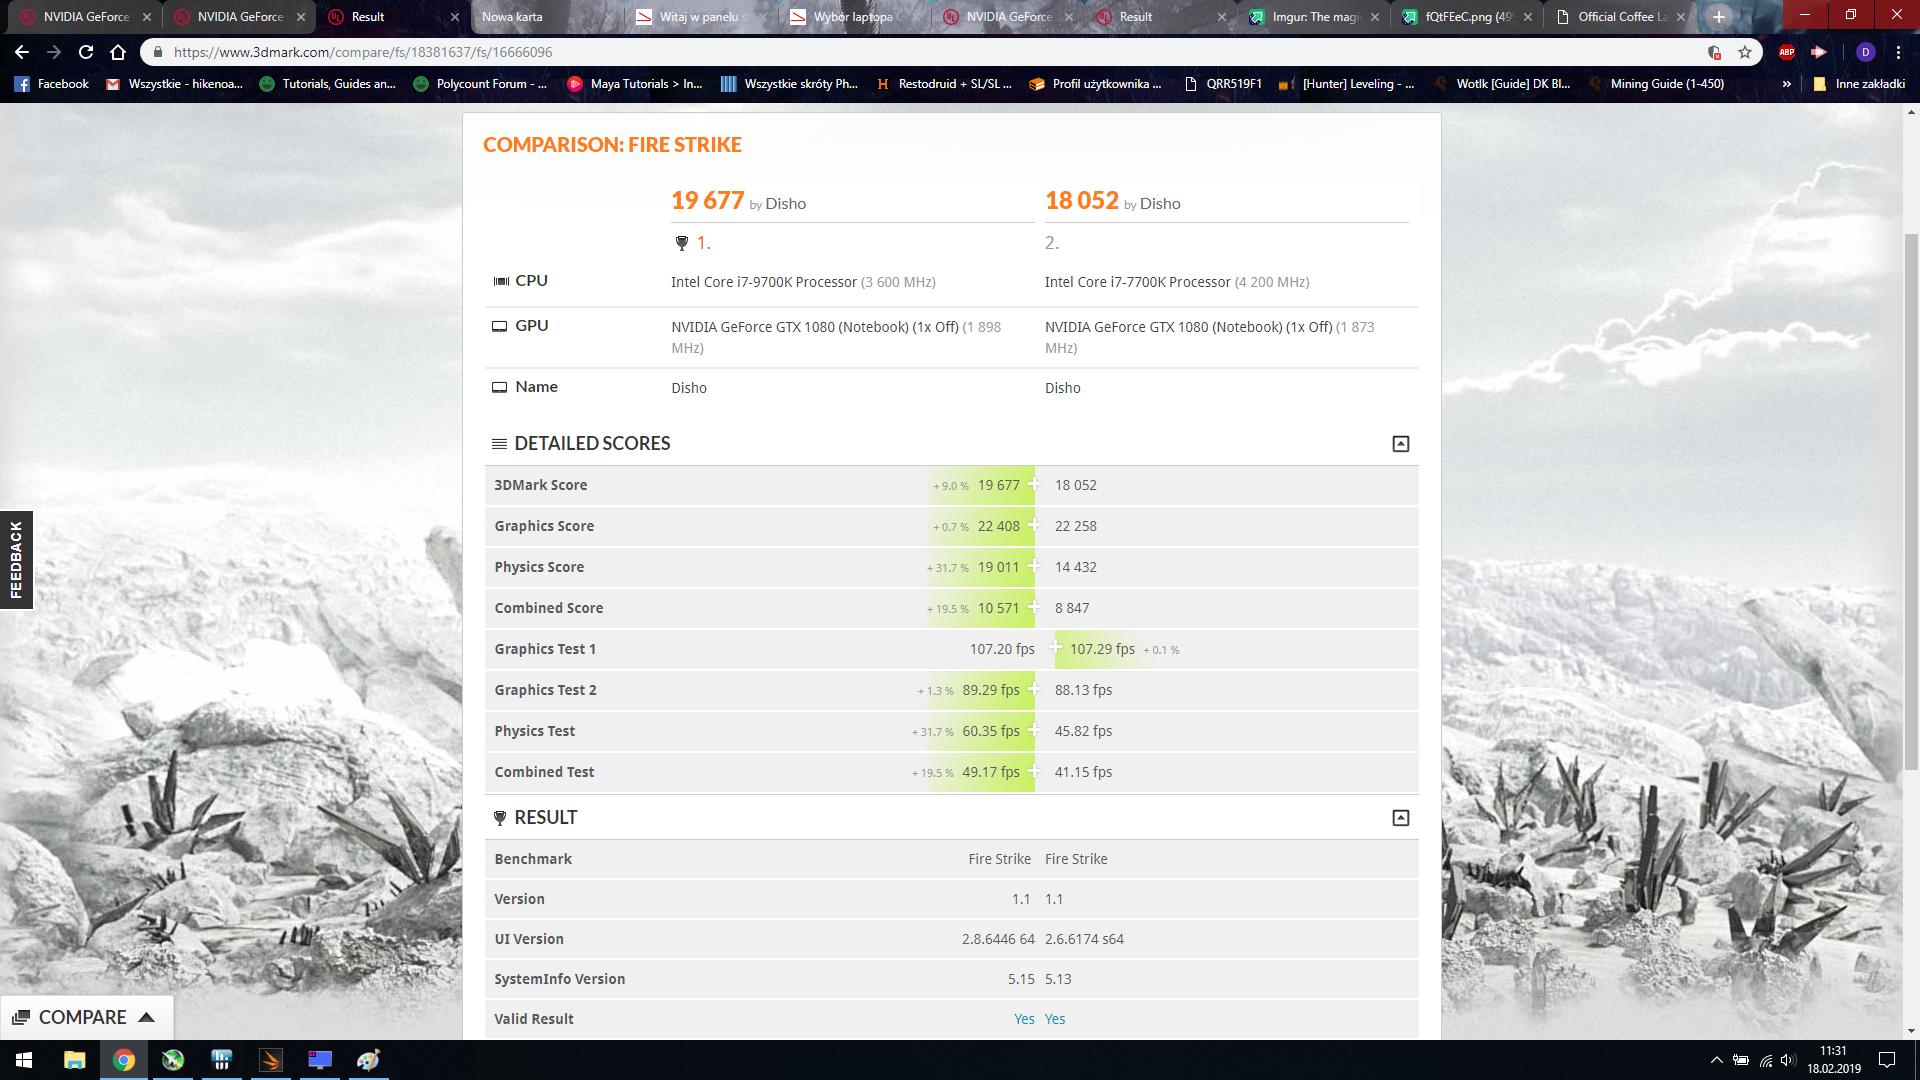1920x1080 pixels.
Task: Open the Chrome three-dot menu
Action: (1898, 52)
